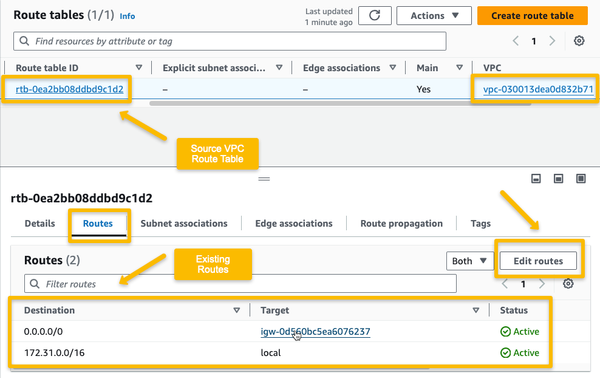Screen dimensions: 600x378
Task: Sort by Destination column arrow
Action: [x=237, y=310]
